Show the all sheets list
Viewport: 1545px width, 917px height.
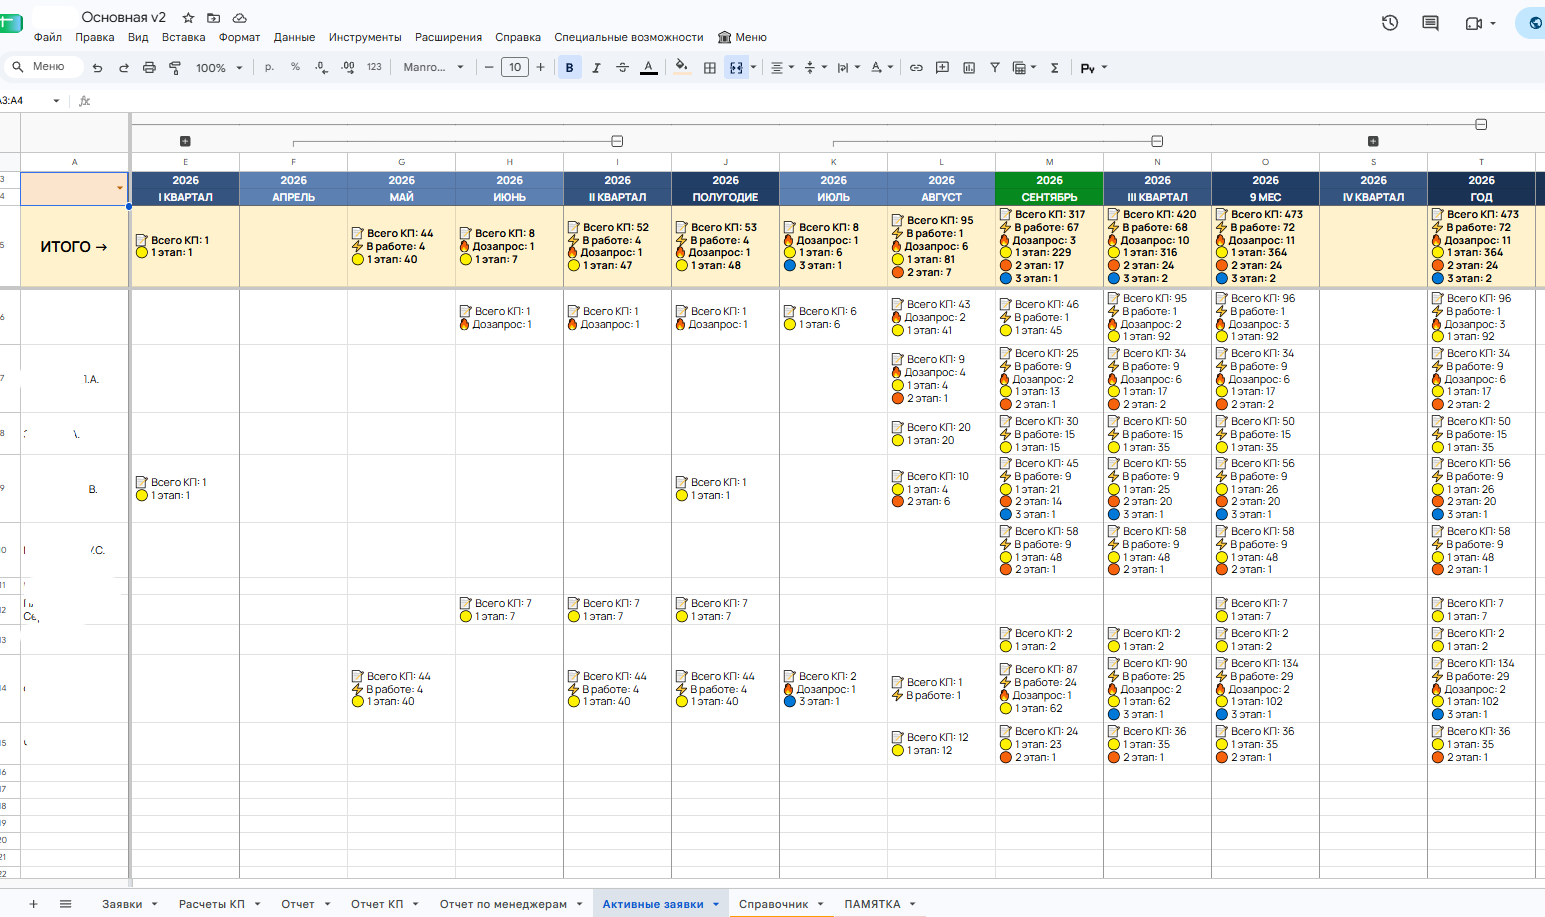65,904
